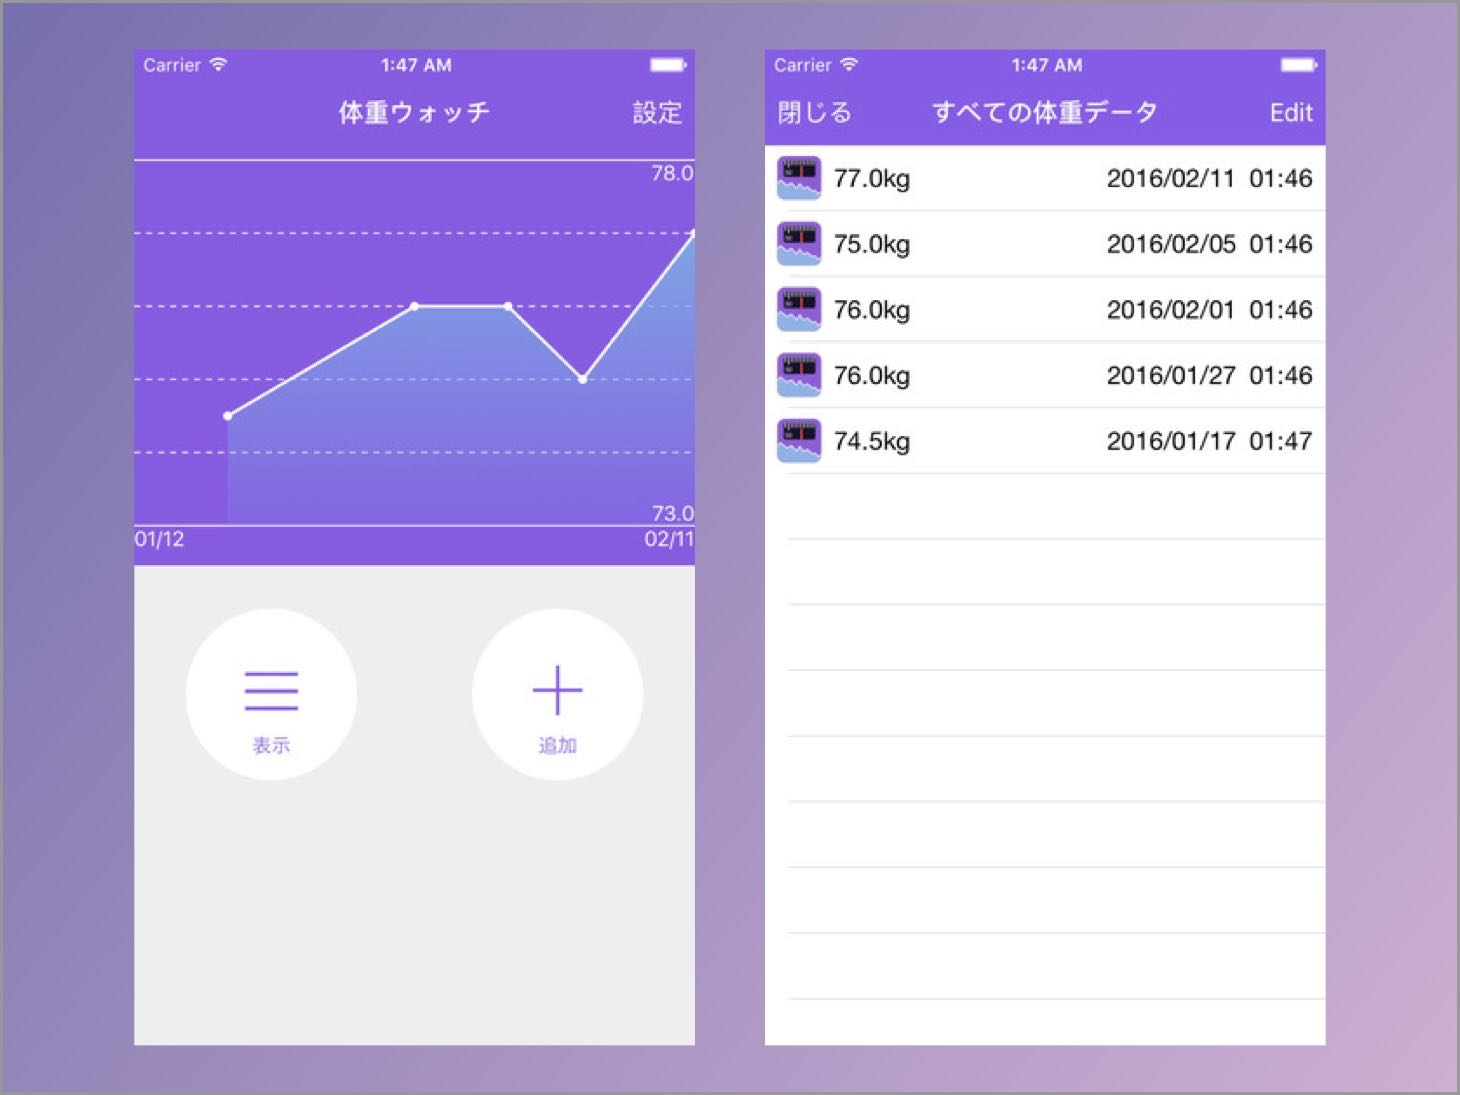Viewport: 1460px width, 1095px height.
Task: Select the 74.5kg entry from 2016/01/17
Action: point(1045,441)
